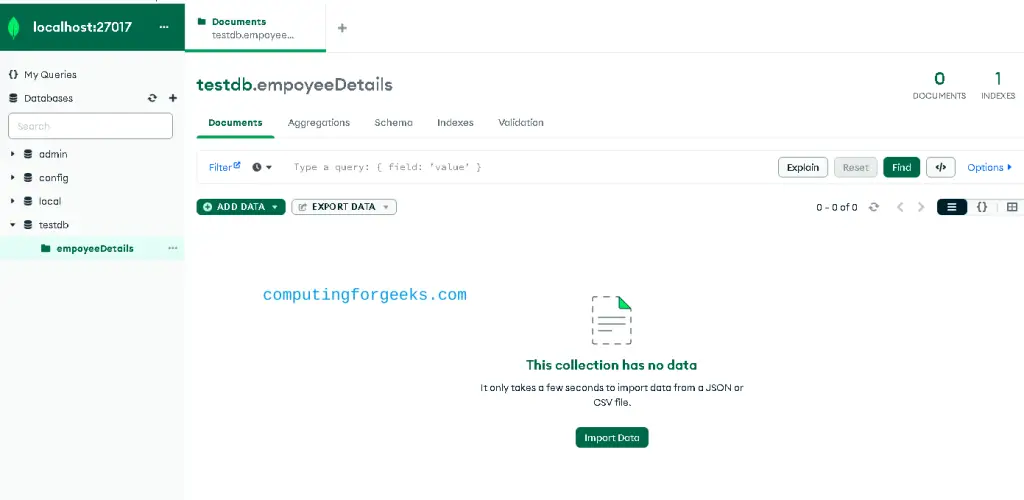Viewport: 1024px width, 500px height.
Task: Select the admin database
Action: point(53,154)
